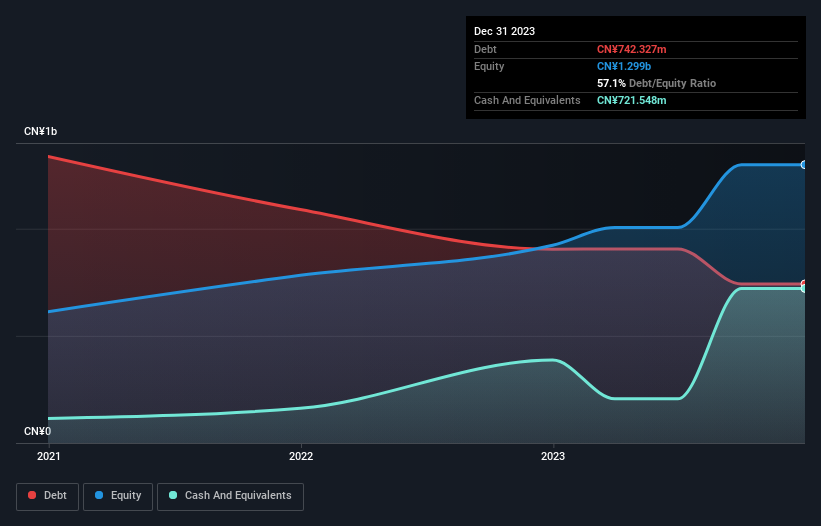Select the red Debt endpoint marker on chart
This screenshot has height=526, width=821.
pos(804,284)
